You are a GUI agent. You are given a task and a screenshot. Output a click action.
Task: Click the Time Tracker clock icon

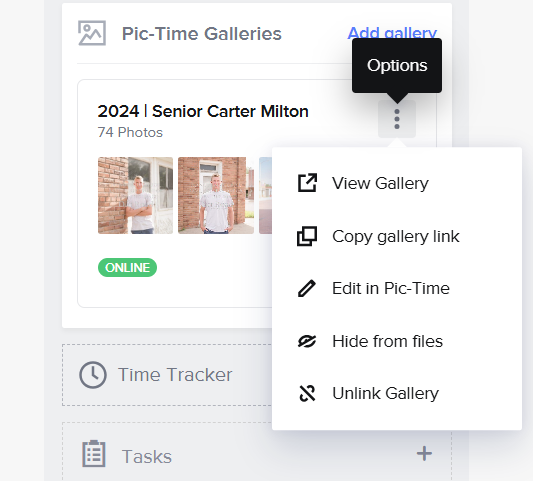click(93, 375)
